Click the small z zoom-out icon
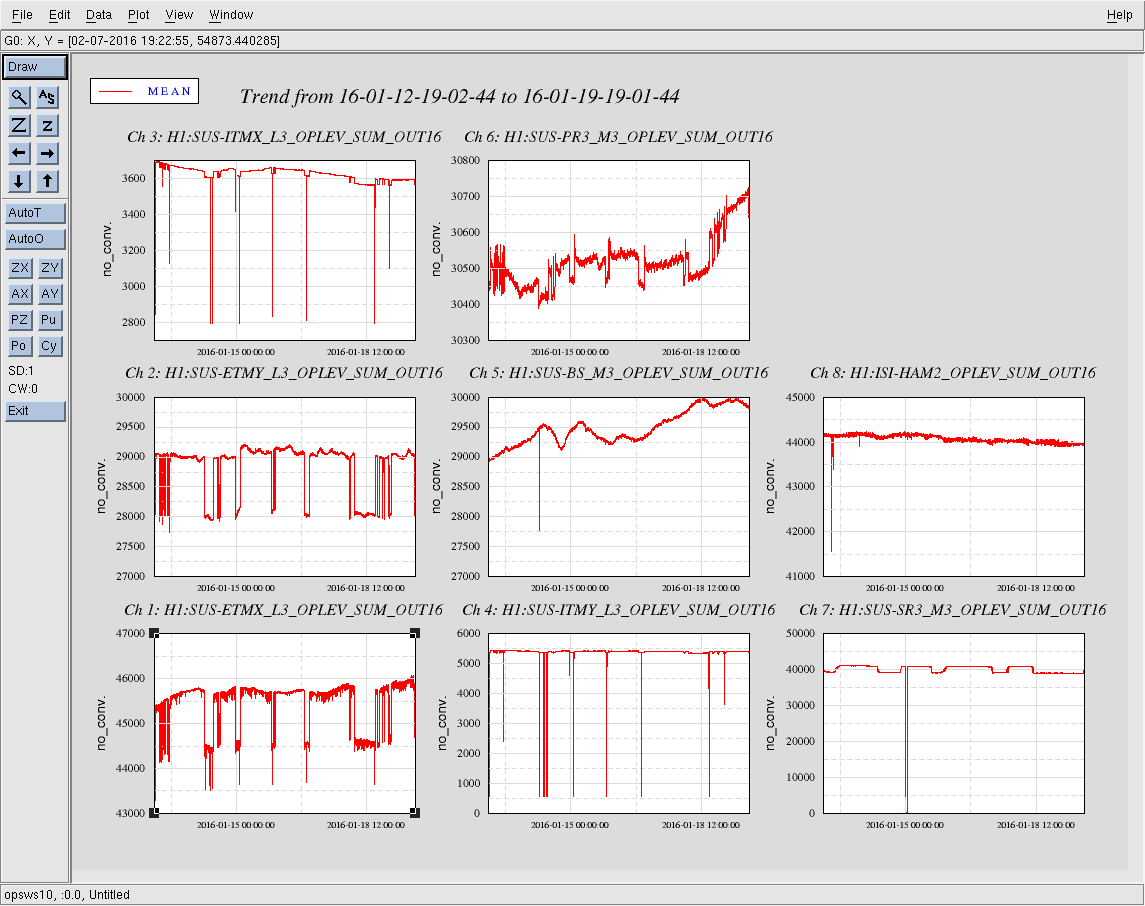The image size is (1145, 906). coord(48,125)
